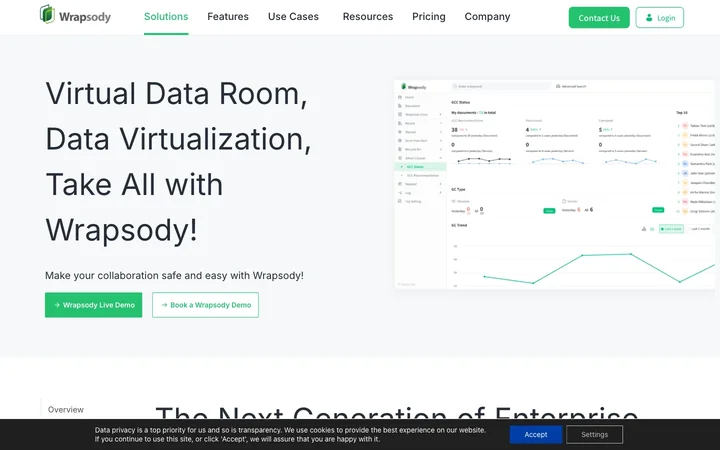Select the 'Last 1 month' trend toggle
720x450 pixels.
coord(698,229)
